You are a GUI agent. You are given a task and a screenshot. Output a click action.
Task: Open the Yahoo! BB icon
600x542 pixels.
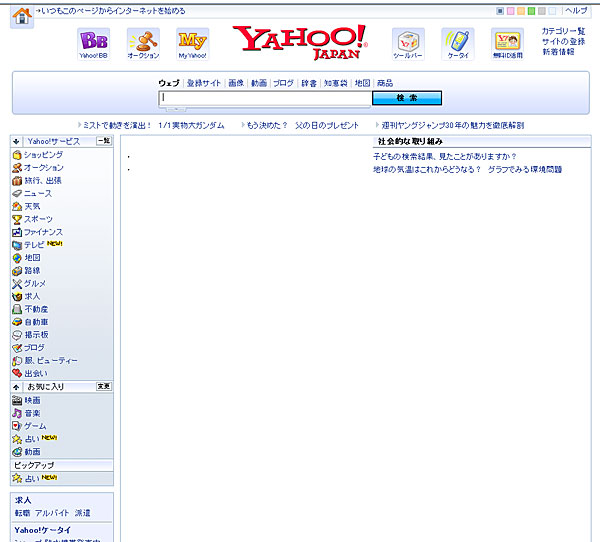(x=93, y=44)
